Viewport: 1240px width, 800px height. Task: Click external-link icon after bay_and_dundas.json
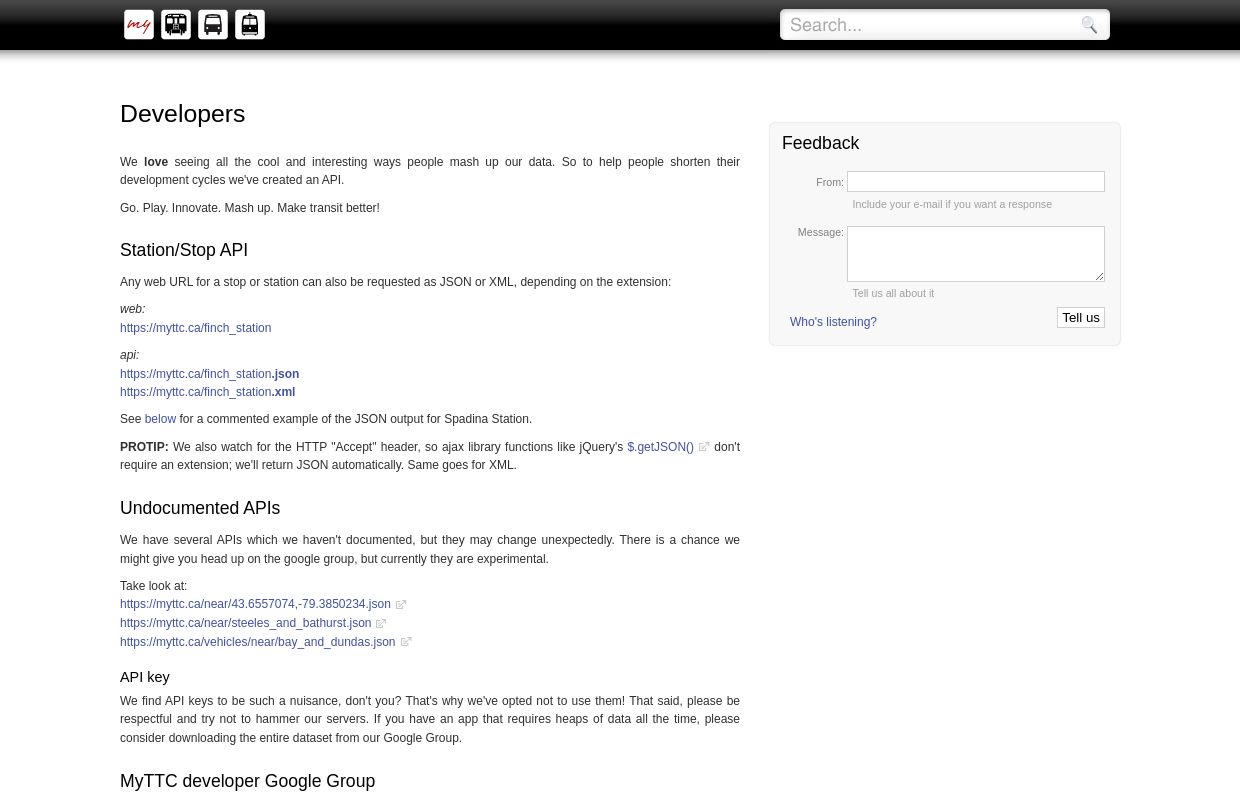tap(406, 642)
